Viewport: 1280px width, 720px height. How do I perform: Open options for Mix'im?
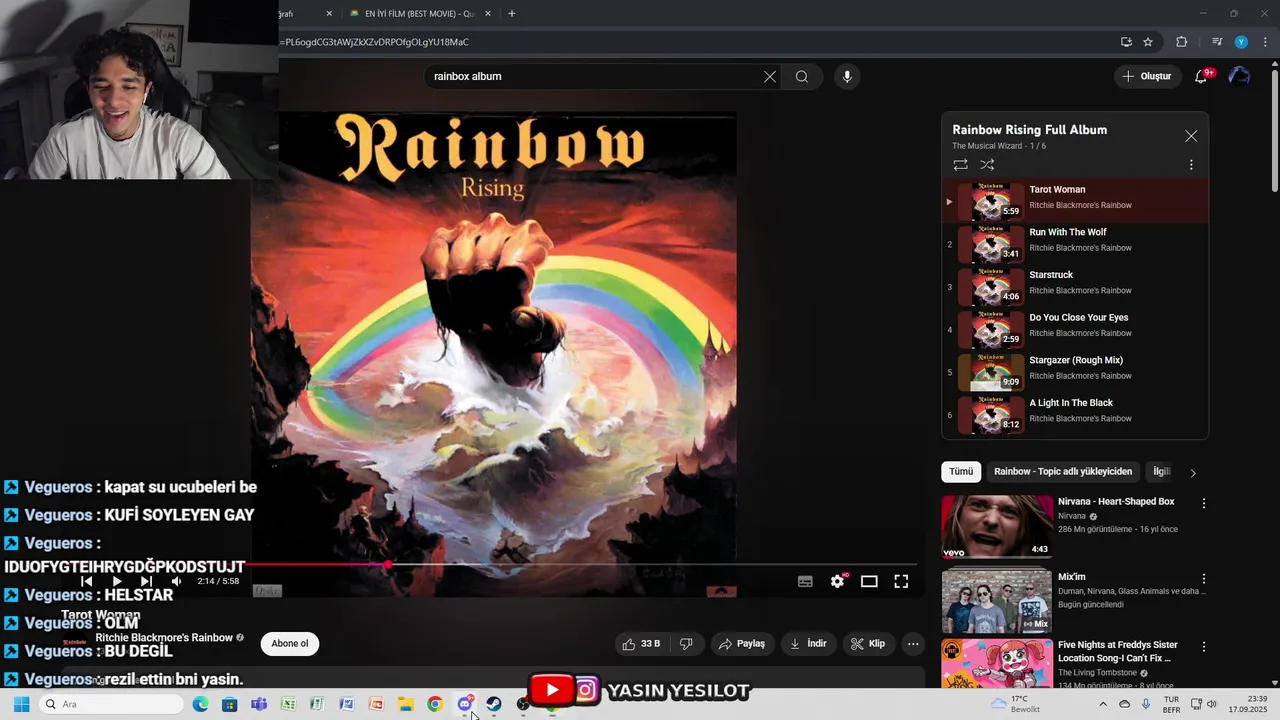pyautogui.click(x=1204, y=579)
